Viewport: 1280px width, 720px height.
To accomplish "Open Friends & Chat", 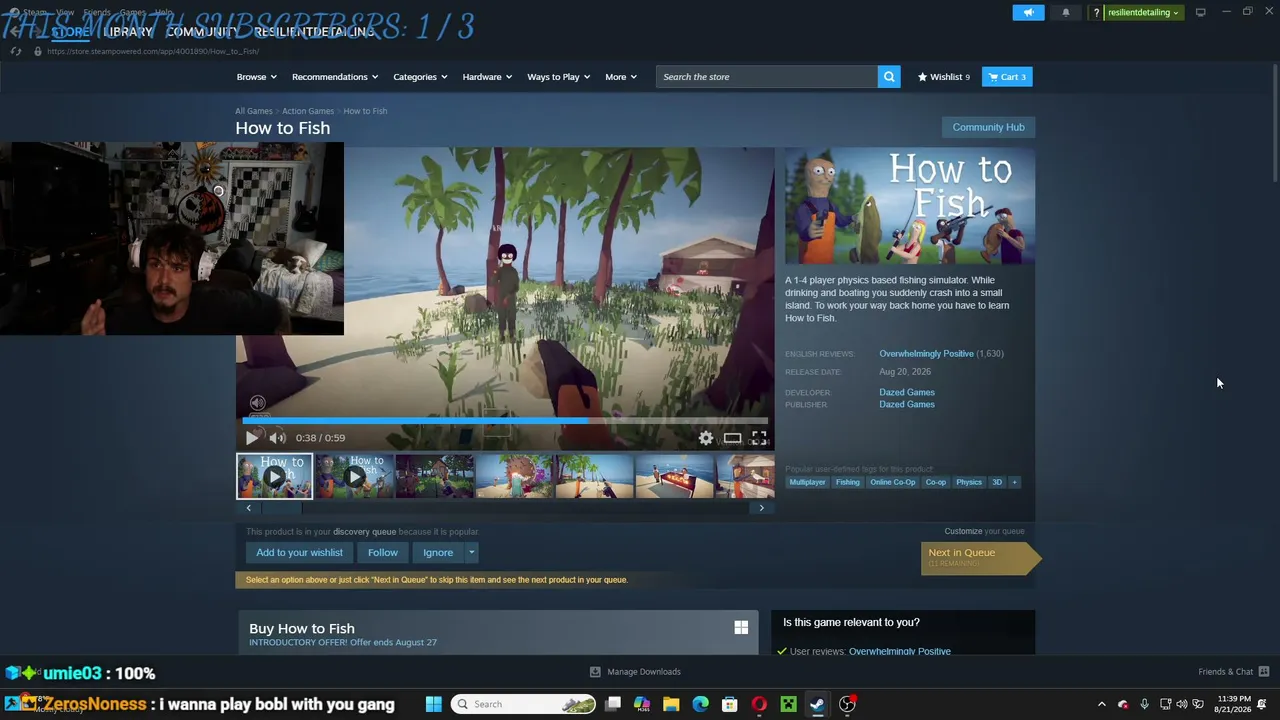I will pos(1234,672).
